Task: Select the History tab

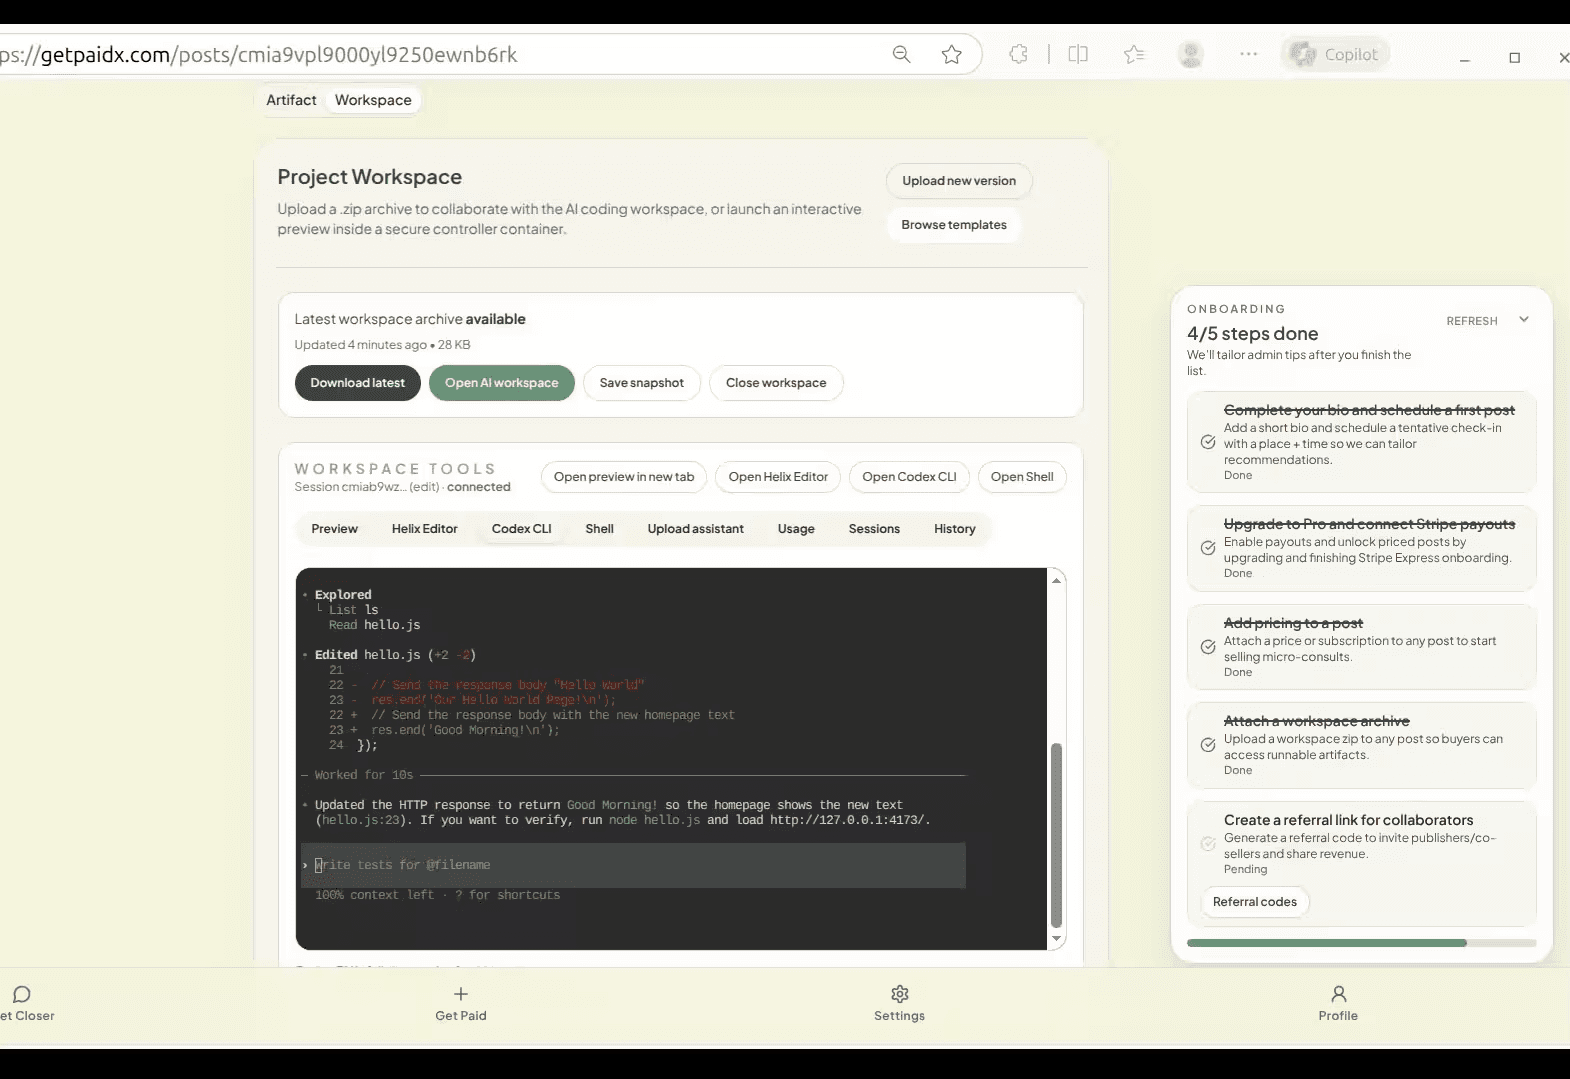Action: tap(955, 529)
